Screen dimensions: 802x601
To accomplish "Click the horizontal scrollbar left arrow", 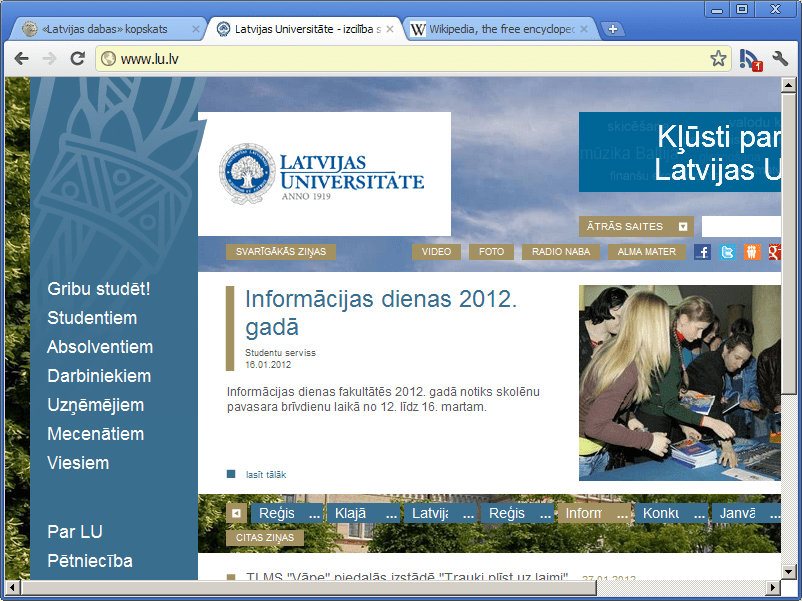I will coord(12,588).
